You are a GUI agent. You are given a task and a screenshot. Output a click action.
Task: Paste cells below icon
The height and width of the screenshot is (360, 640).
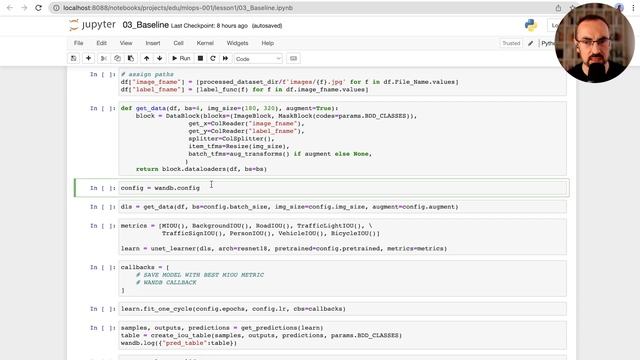tap(131, 59)
